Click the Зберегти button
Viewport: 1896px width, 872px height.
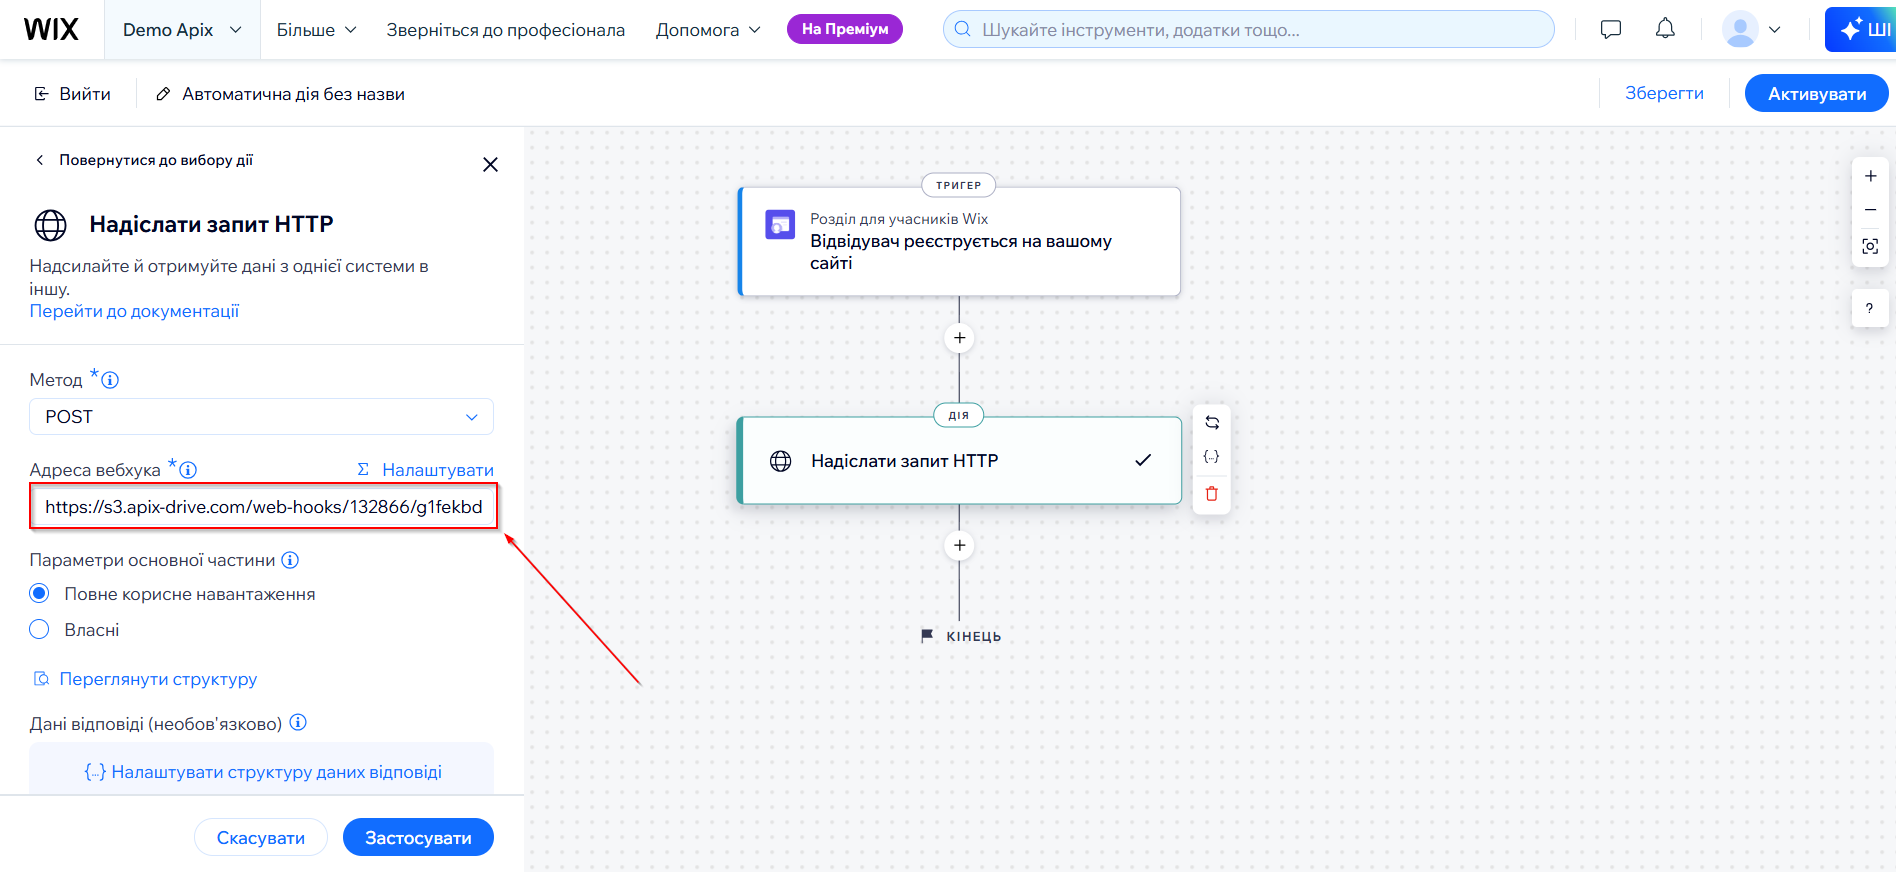coord(1664,93)
